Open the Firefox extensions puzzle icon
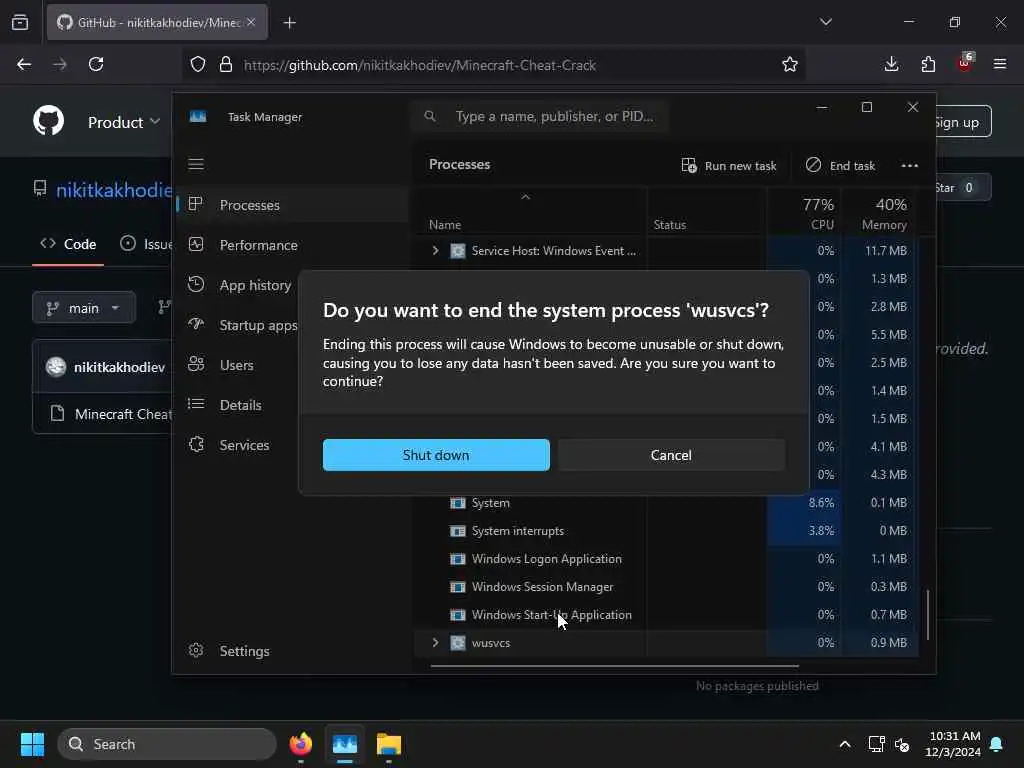 coord(928,65)
